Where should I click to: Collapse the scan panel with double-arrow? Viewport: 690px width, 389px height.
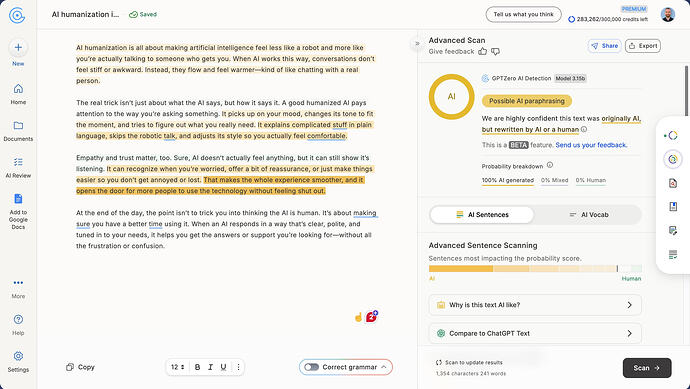pos(417,44)
